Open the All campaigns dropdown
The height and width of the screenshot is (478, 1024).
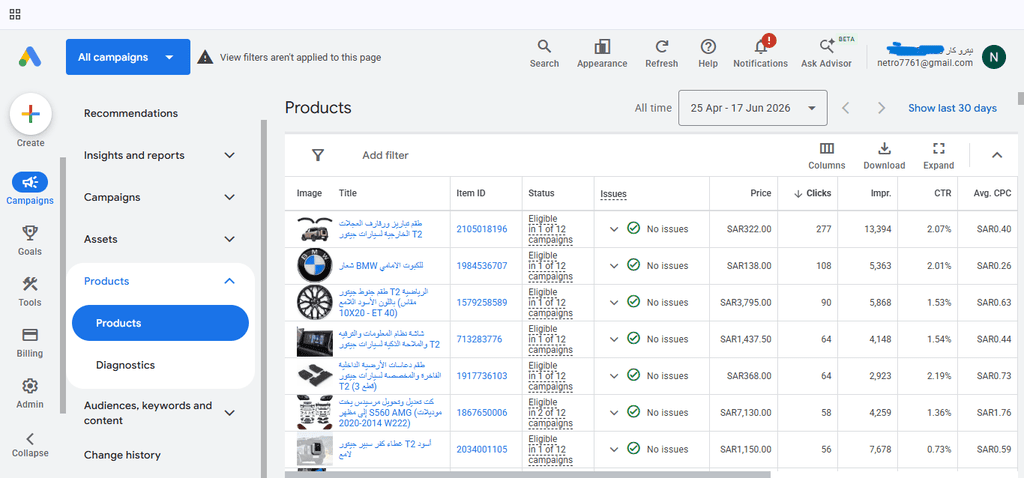point(128,57)
